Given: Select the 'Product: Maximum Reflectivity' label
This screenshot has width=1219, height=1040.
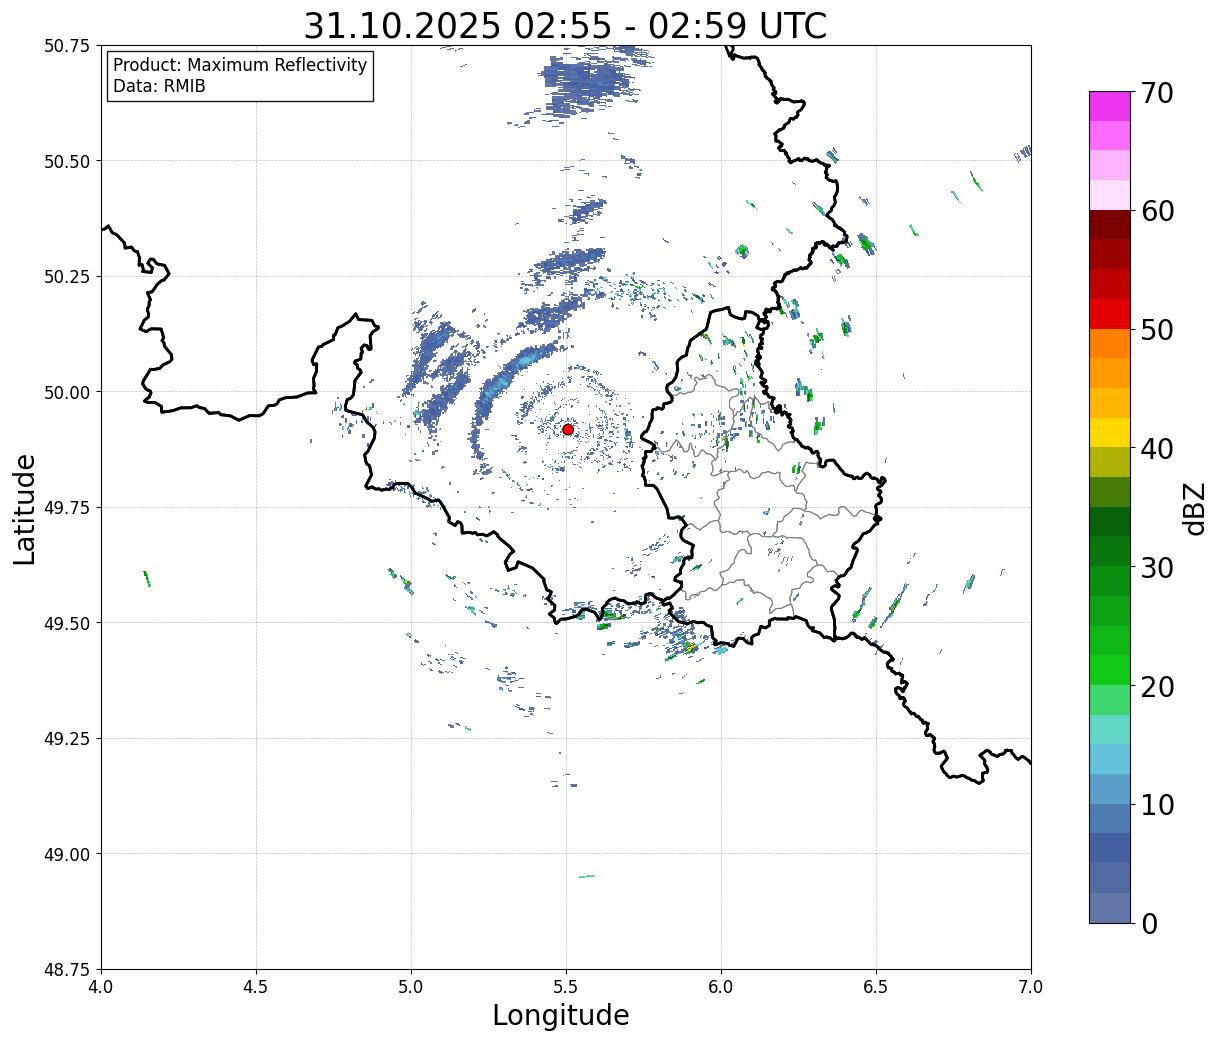Looking at the screenshot, I should pos(240,65).
